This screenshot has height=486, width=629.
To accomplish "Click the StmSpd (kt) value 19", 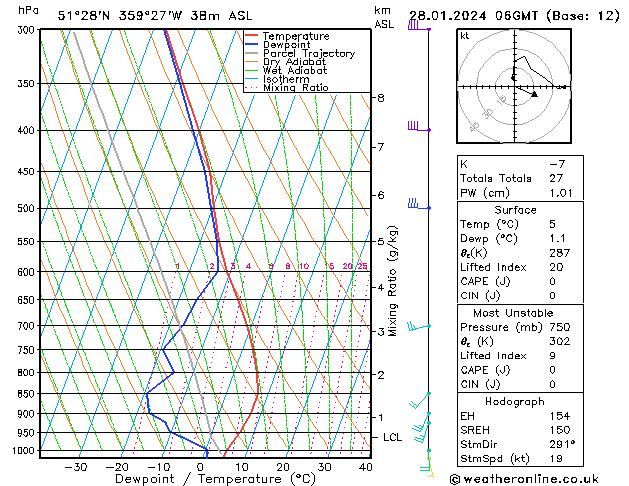I will pyautogui.click(x=556, y=459).
